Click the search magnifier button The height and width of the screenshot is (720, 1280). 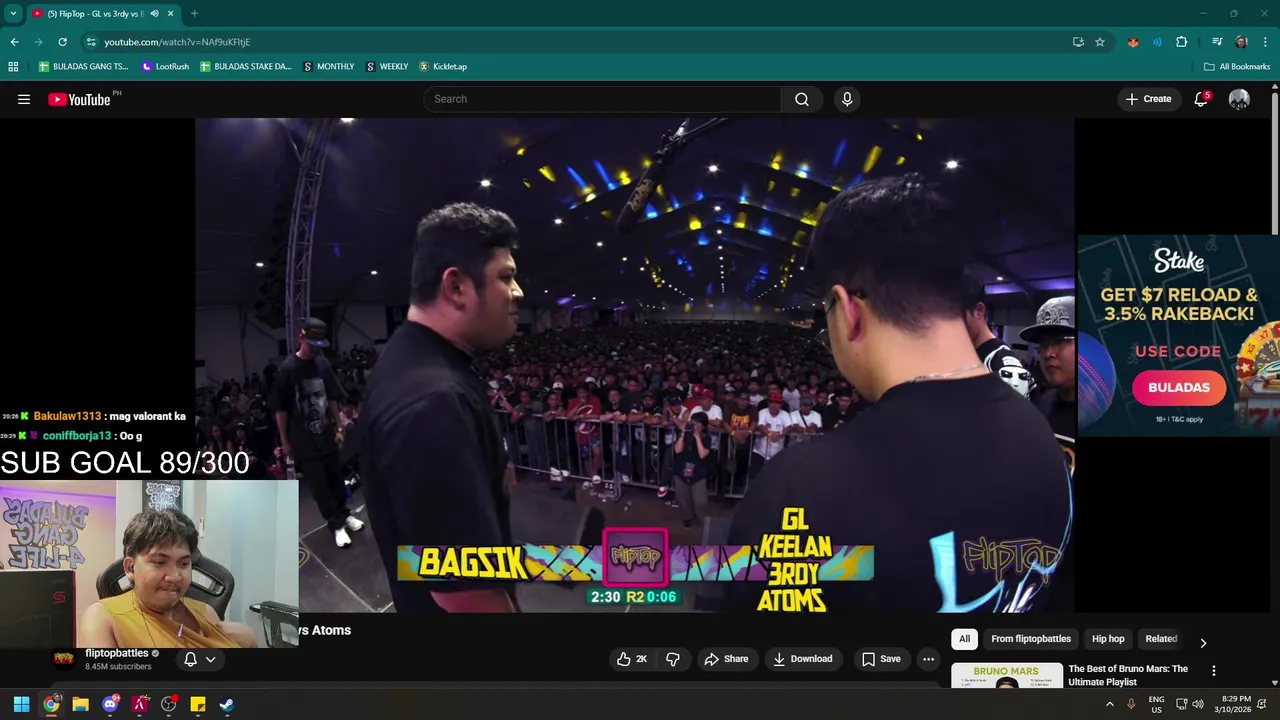(802, 99)
